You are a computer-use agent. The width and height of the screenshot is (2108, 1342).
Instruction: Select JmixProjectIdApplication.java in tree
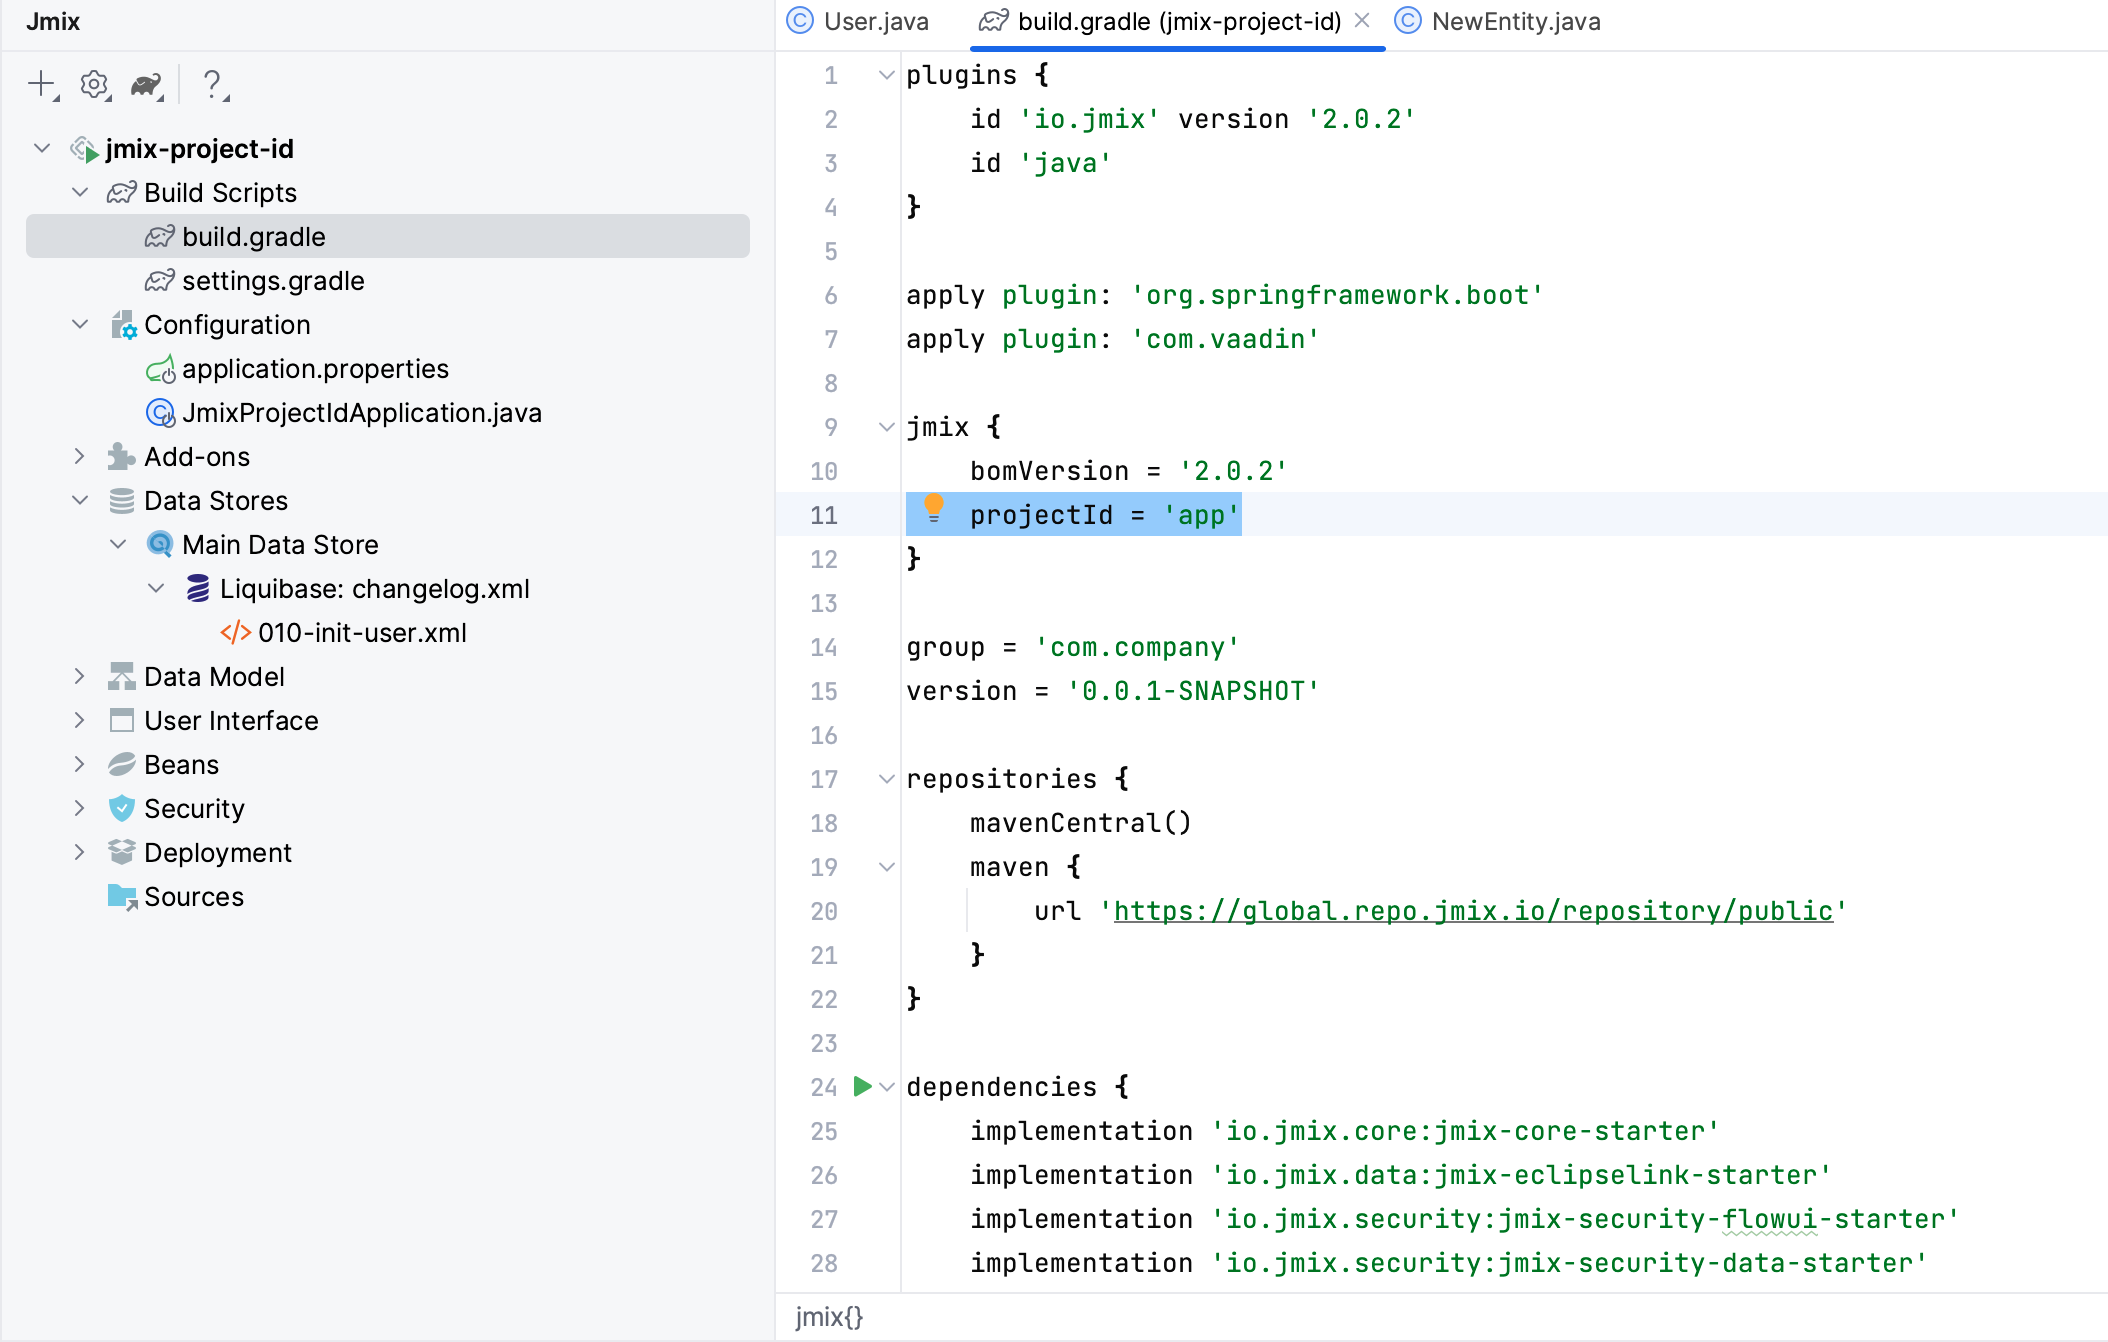tap(362, 413)
